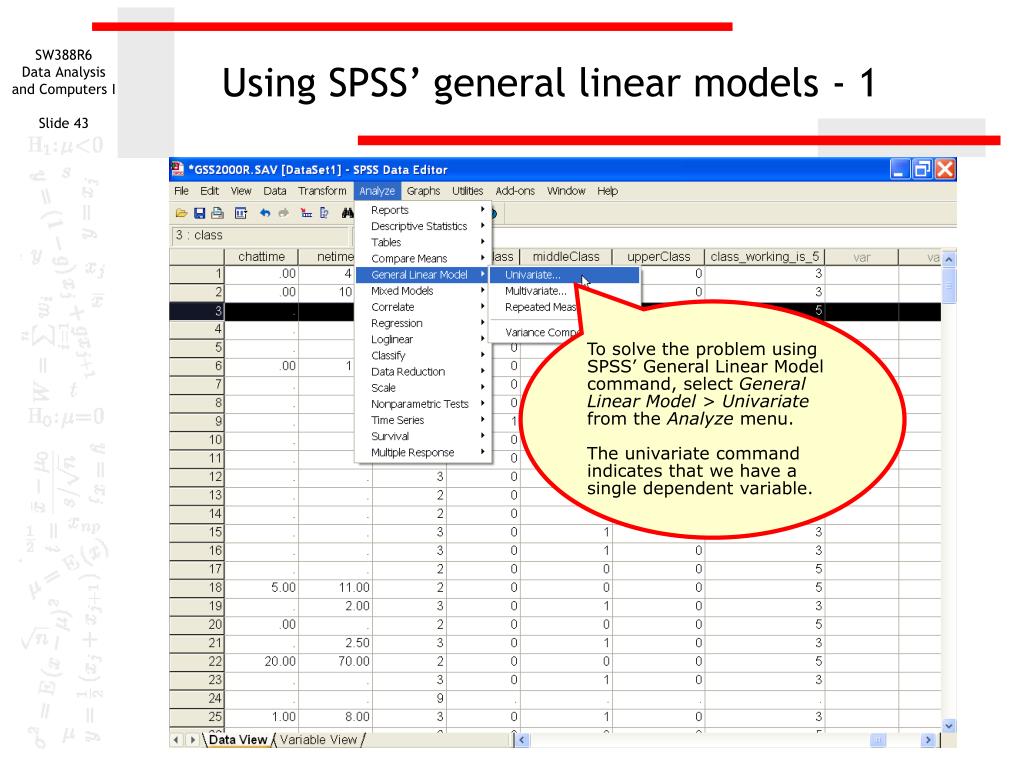Screen dimensions: 1024x768
Task: Click the horizontal scrollbar right arrow
Action: coord(928,740)
